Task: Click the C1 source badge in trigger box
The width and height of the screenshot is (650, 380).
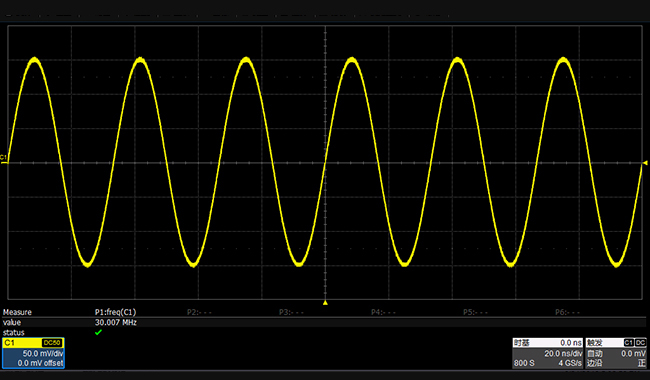Action: tap(628, 342)
